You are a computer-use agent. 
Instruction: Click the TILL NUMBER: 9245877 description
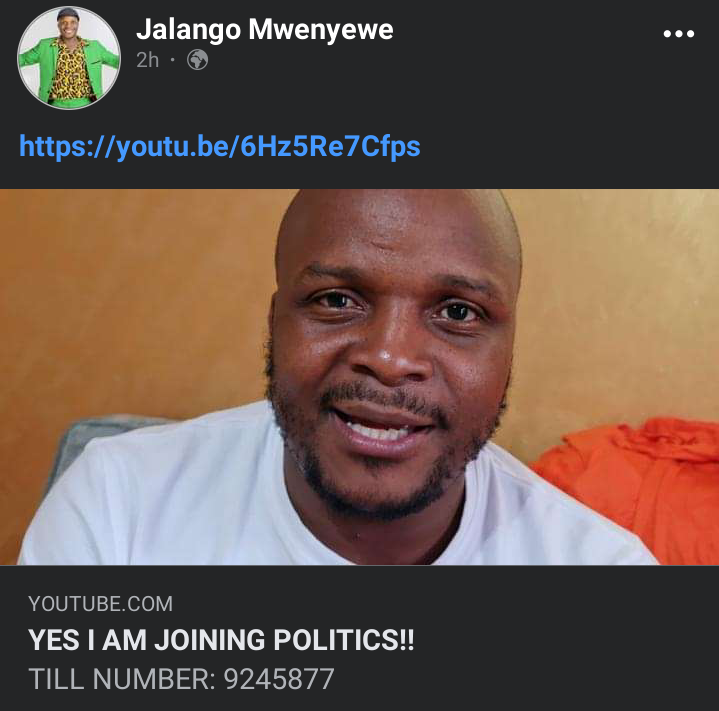(181, 679)
